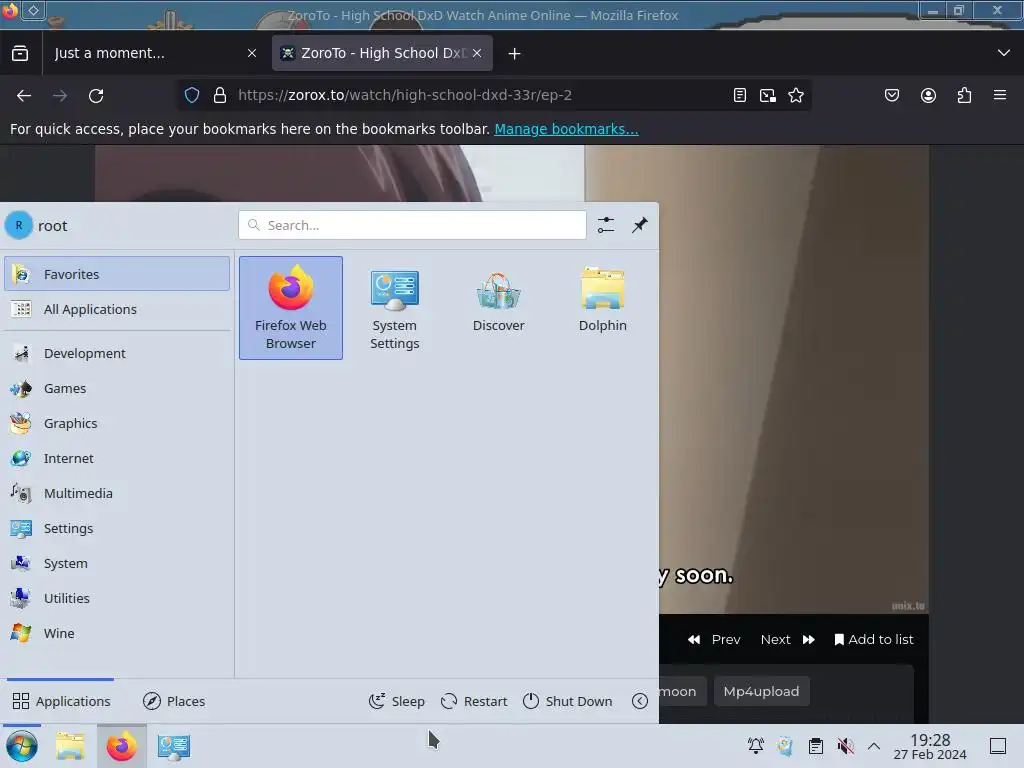Viewport: 1024px width, 768px height.
Task: Select the Mp4upload server
Action: click(x=761, y=691)
